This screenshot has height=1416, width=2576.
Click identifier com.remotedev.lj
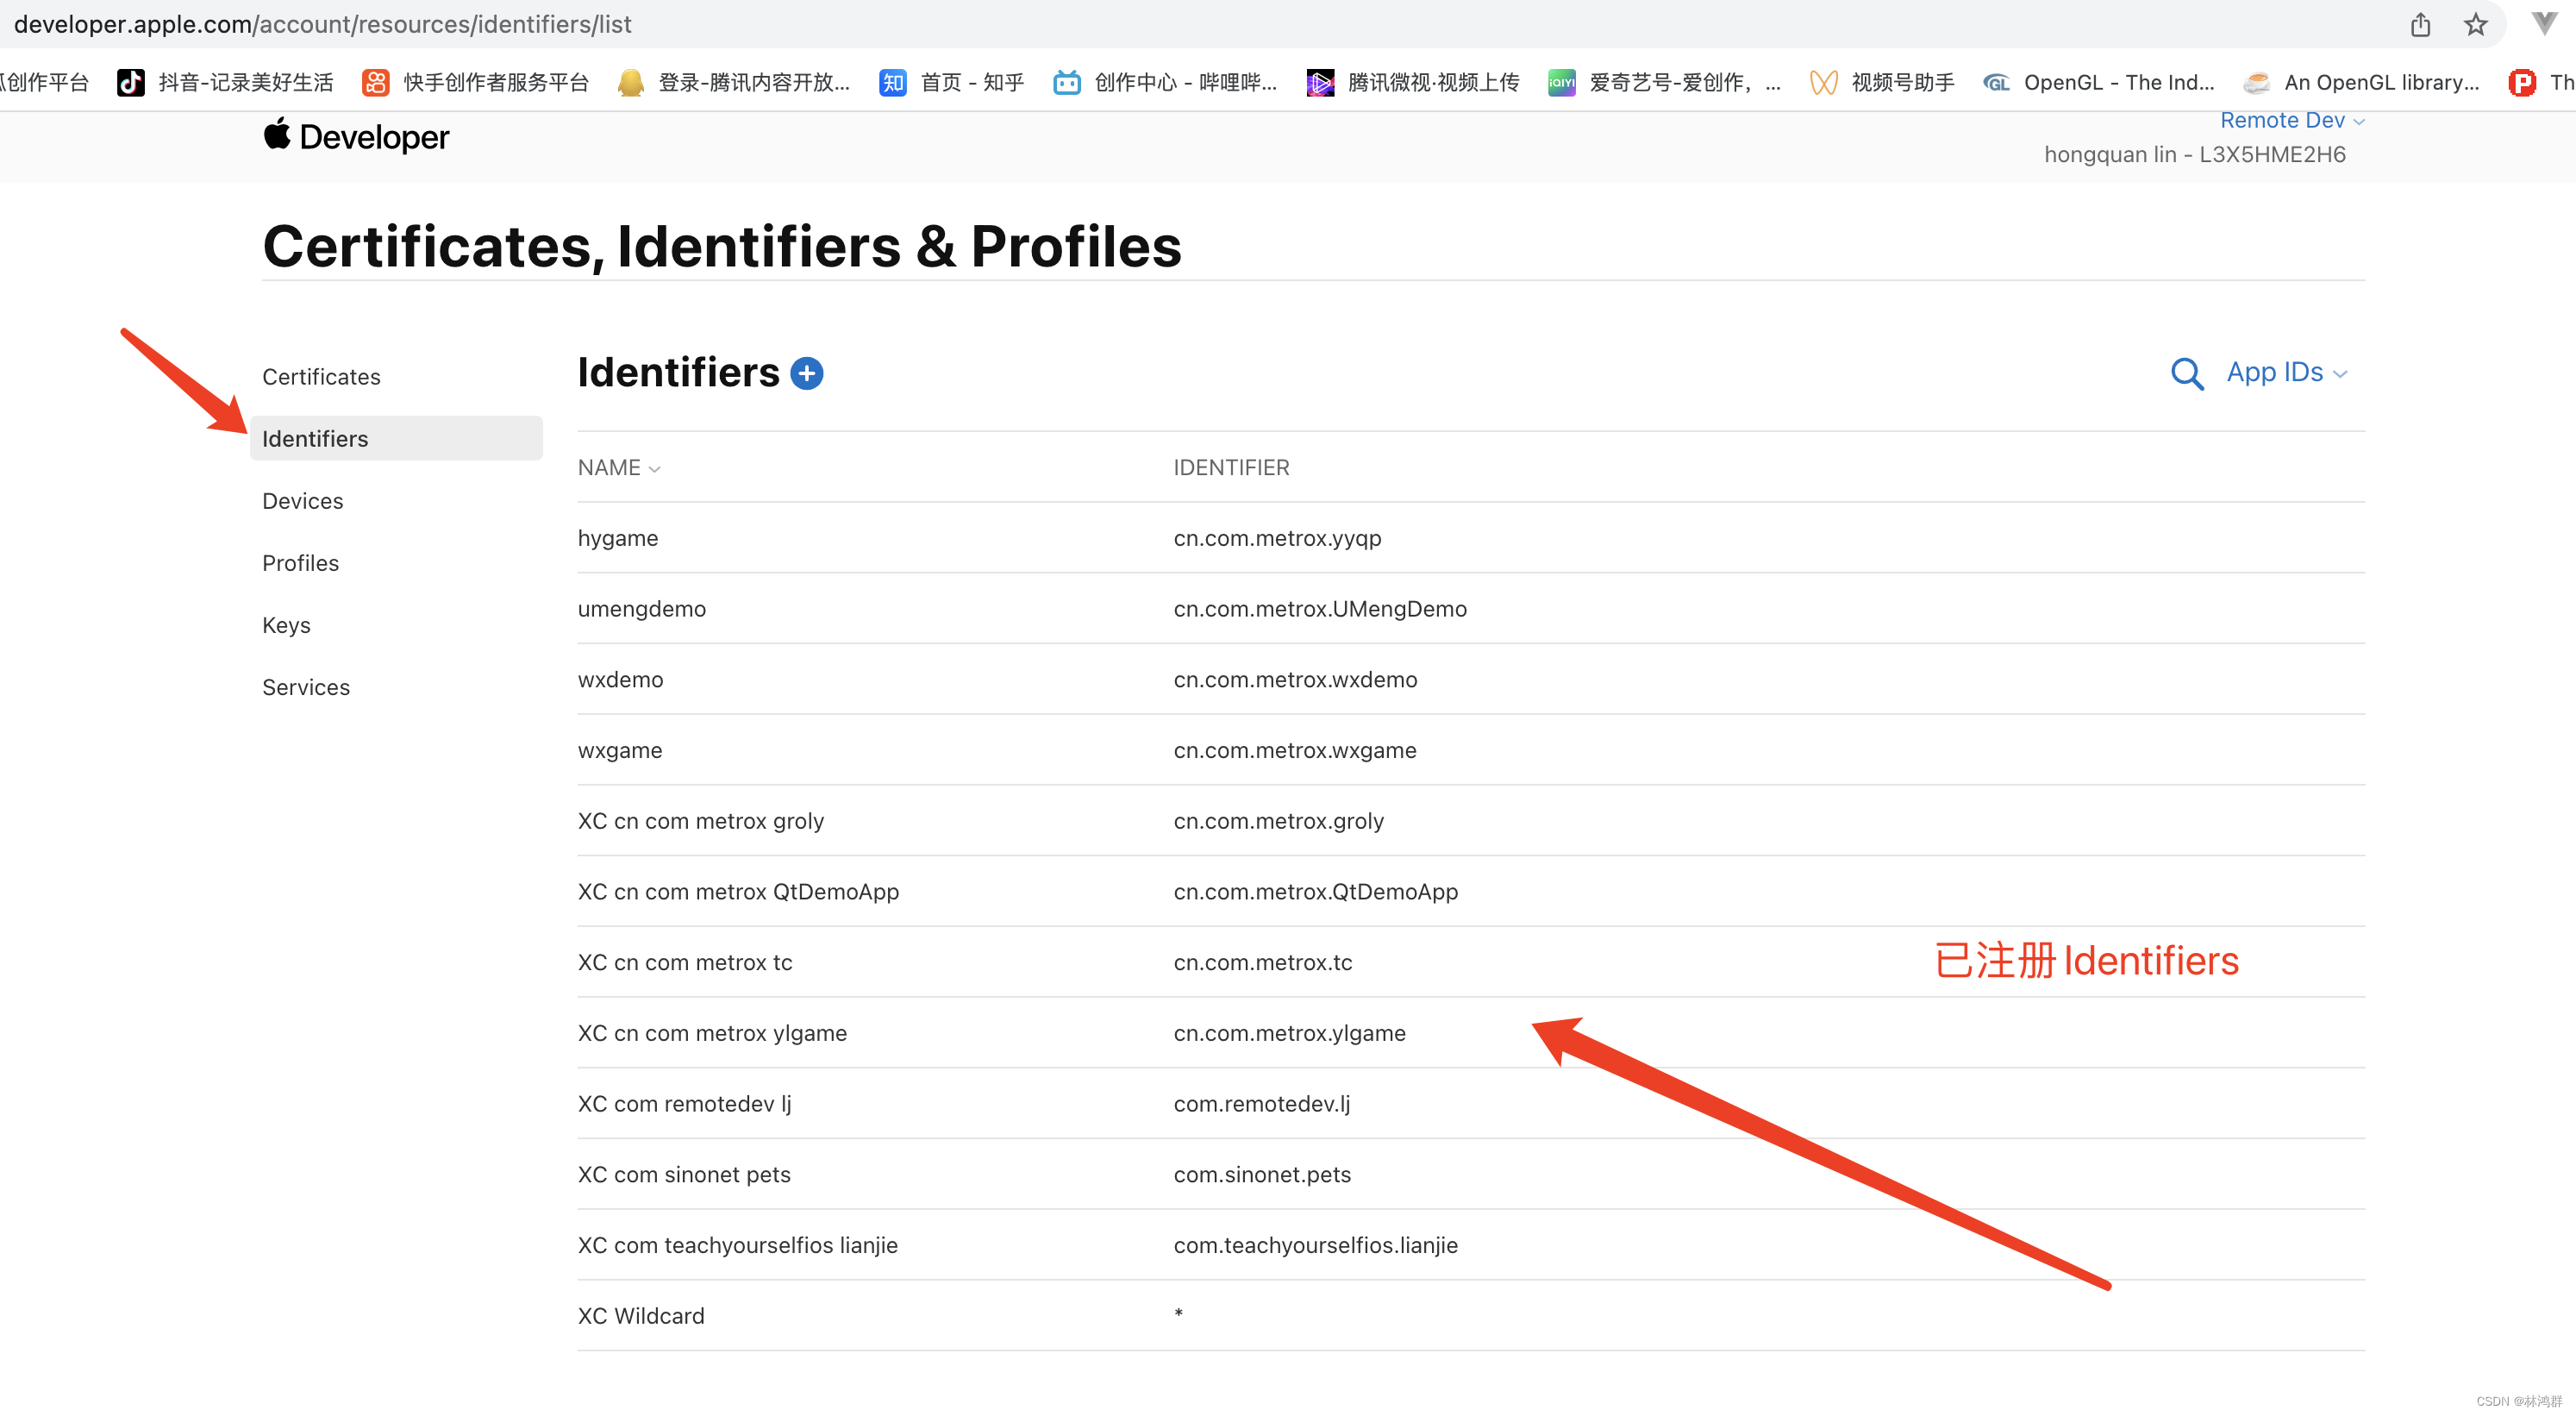click(x=1261, y=1103)
